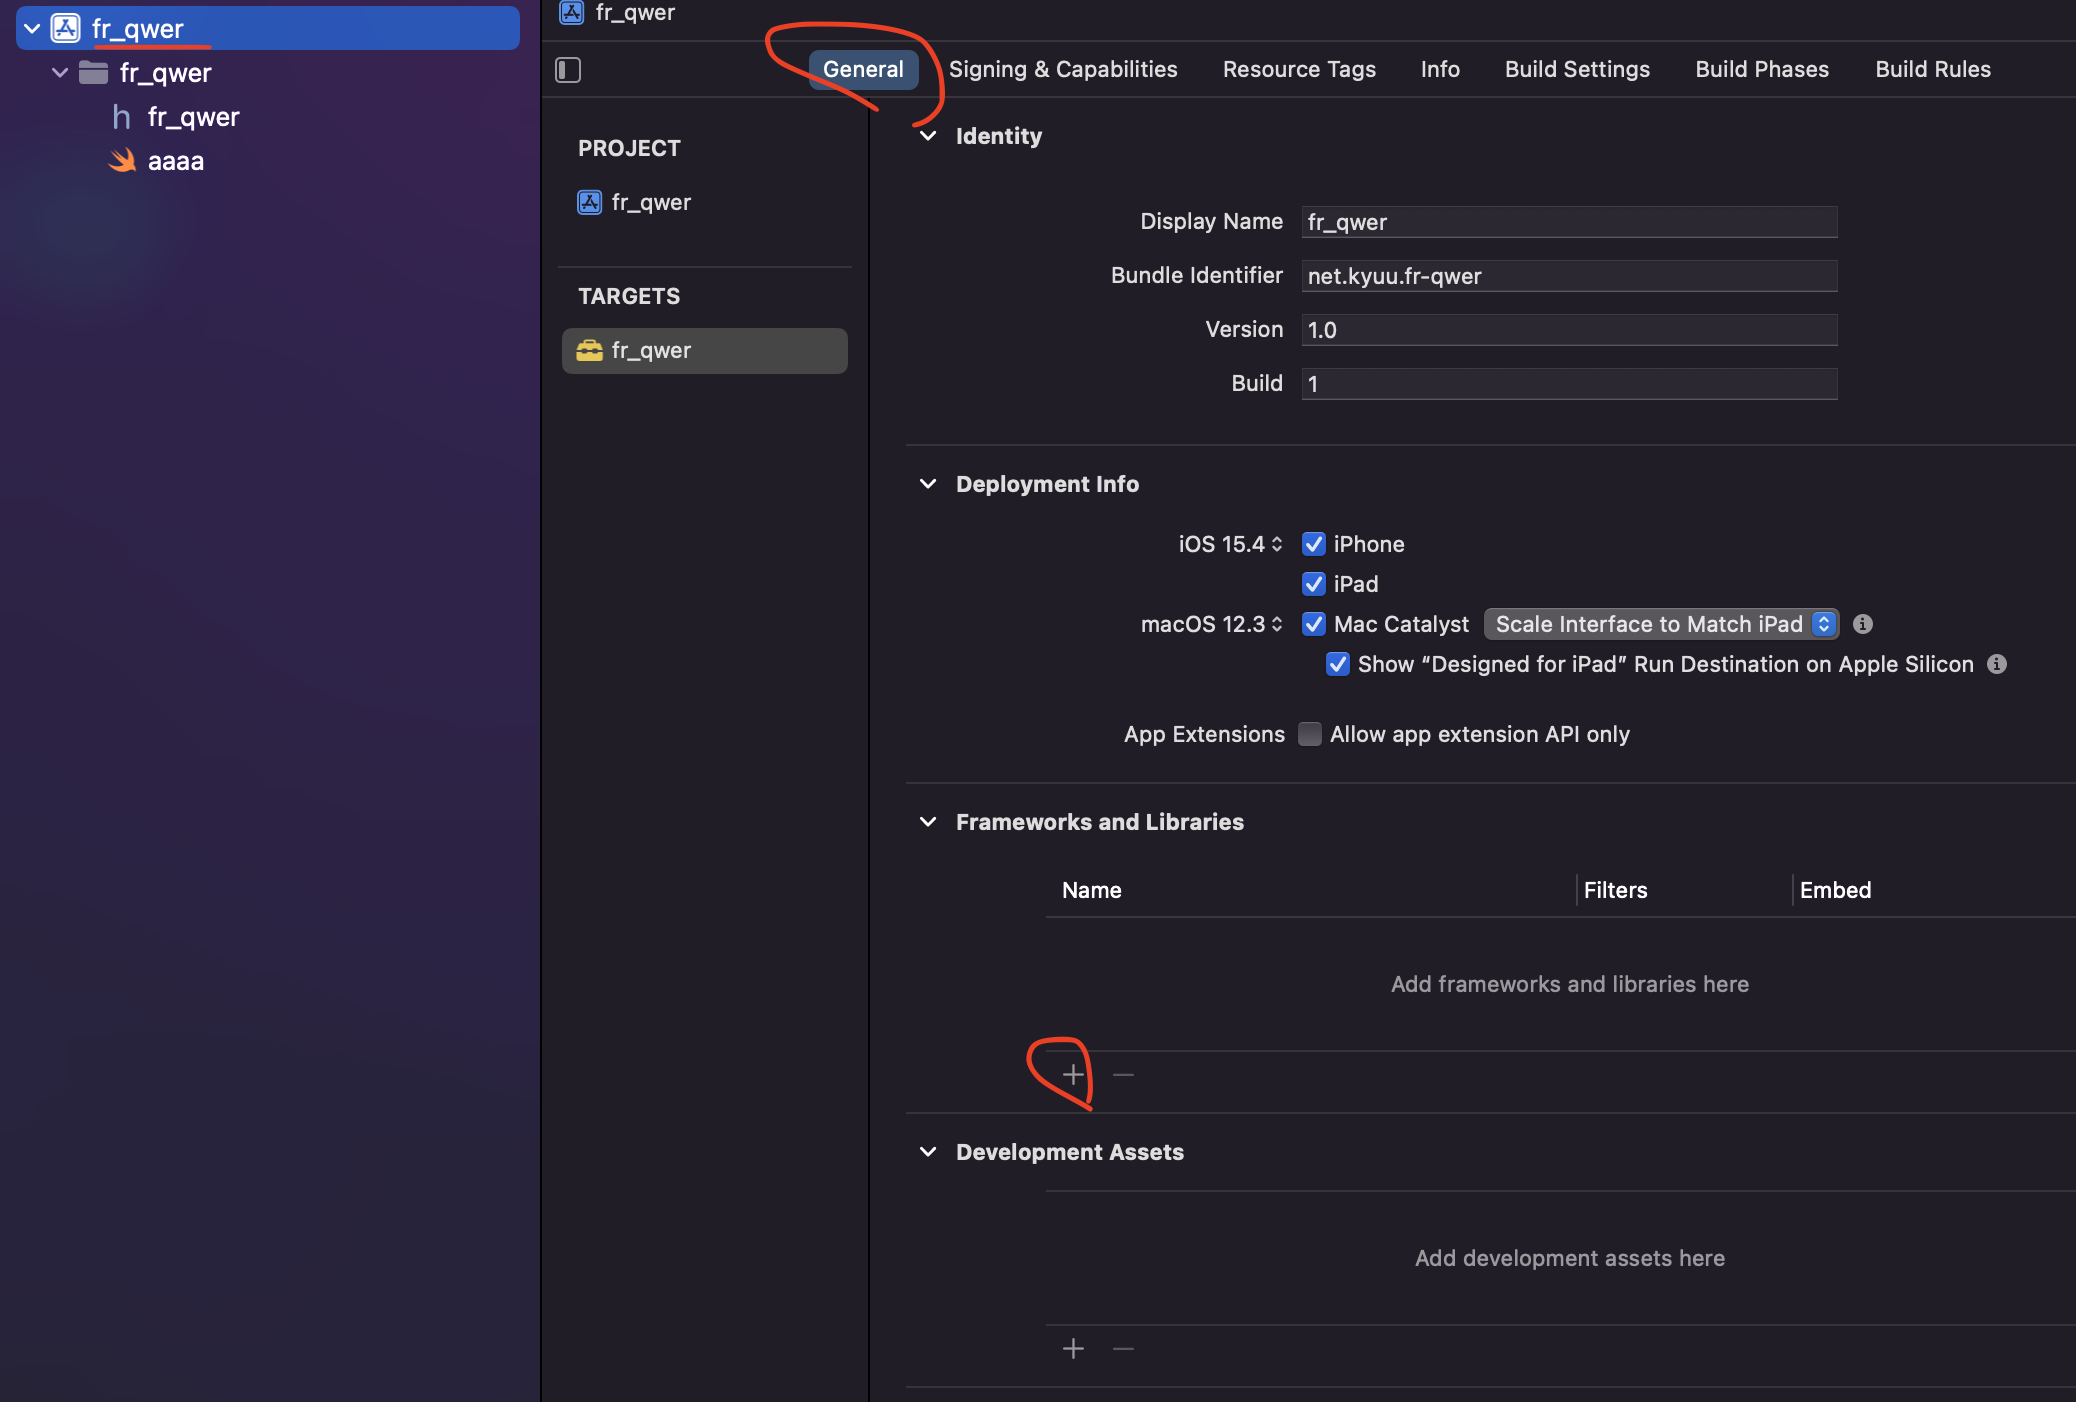Viewport: 2076px width, 1402px height.
Task: Click the minus button under Frameworks and Libraries
Action: (1123, 1075)
